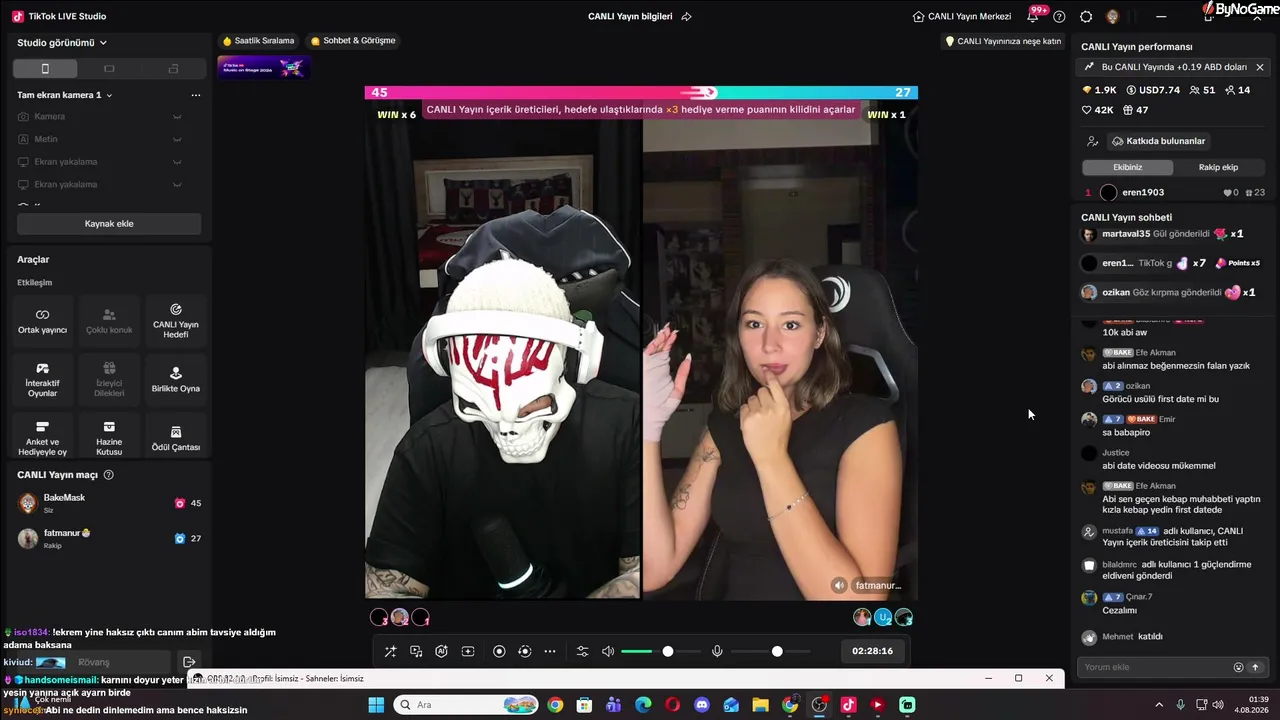The image size is (1280, 720).
Task: Open the notifications bell
Action: coord(1033,16)
